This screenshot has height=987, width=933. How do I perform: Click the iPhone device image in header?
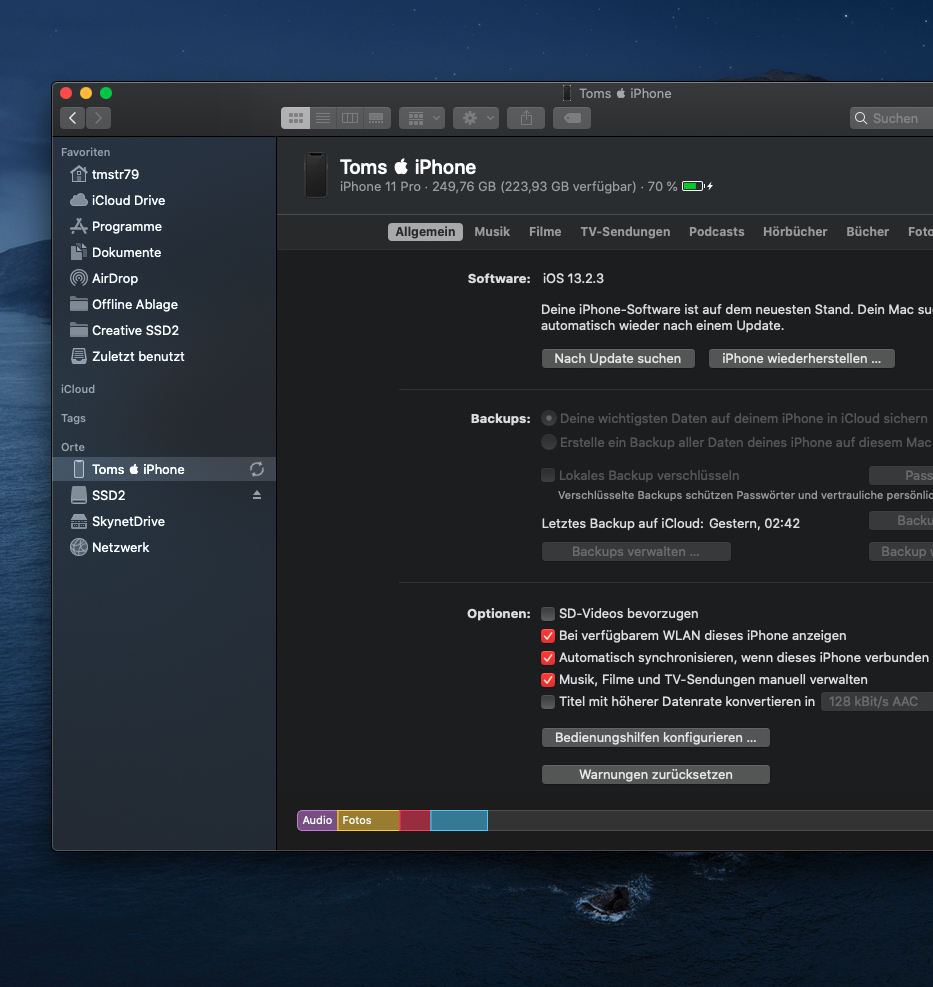click(315, 175)
